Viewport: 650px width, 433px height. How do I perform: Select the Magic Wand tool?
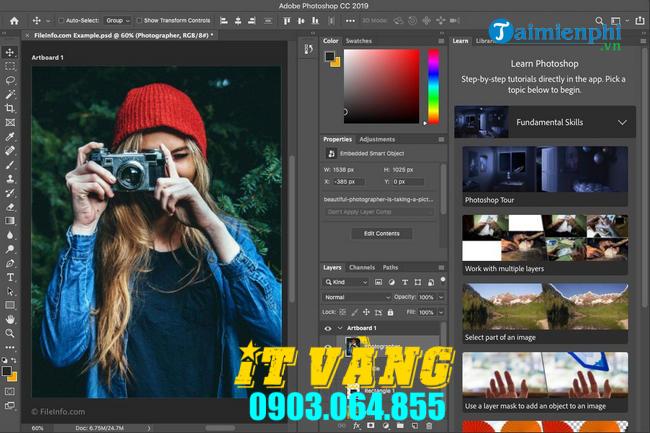(10, 94)
